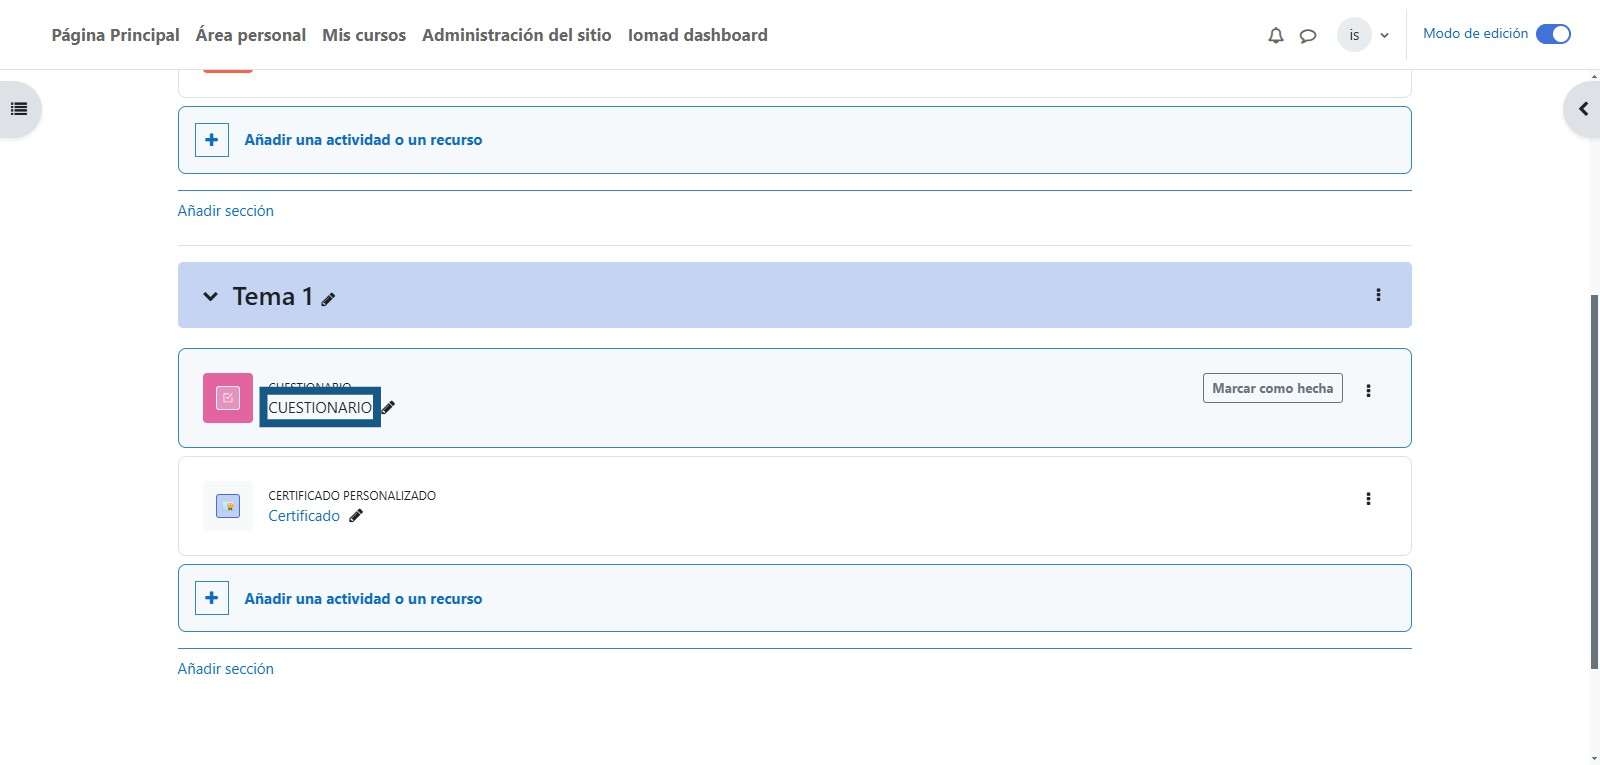Go to Mis cursos in navigation
The height and width of the screenshot is (765, 1600).
tap(364, 35)
